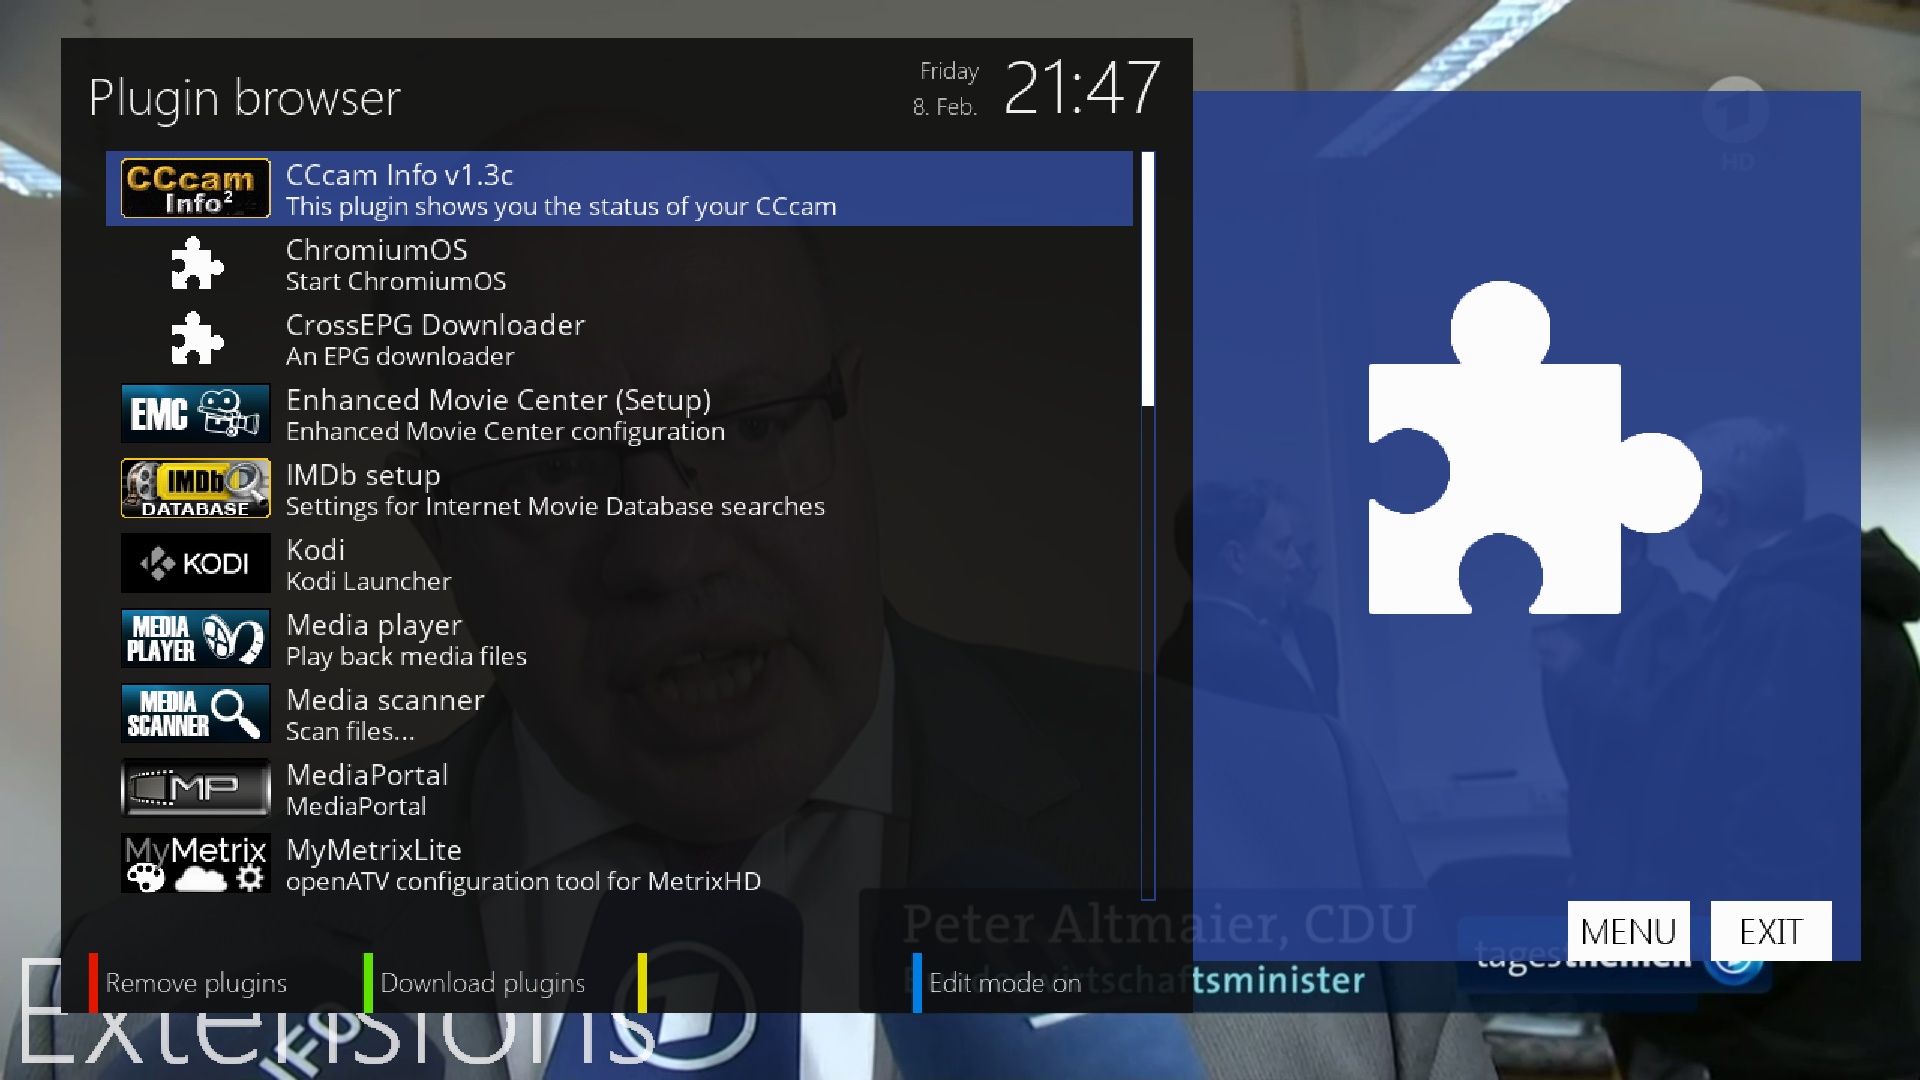Viewport: 1920px width, 1080px height.
Task: Select the Media scanner entry title
Action: point(385,700)
